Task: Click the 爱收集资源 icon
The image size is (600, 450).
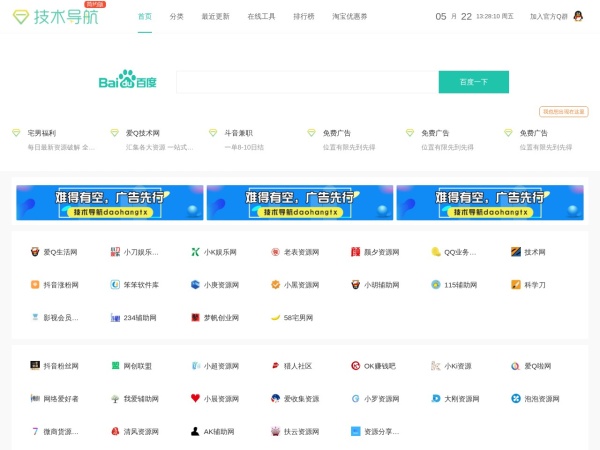Action: pyautogui.click(x=275, y=398)
